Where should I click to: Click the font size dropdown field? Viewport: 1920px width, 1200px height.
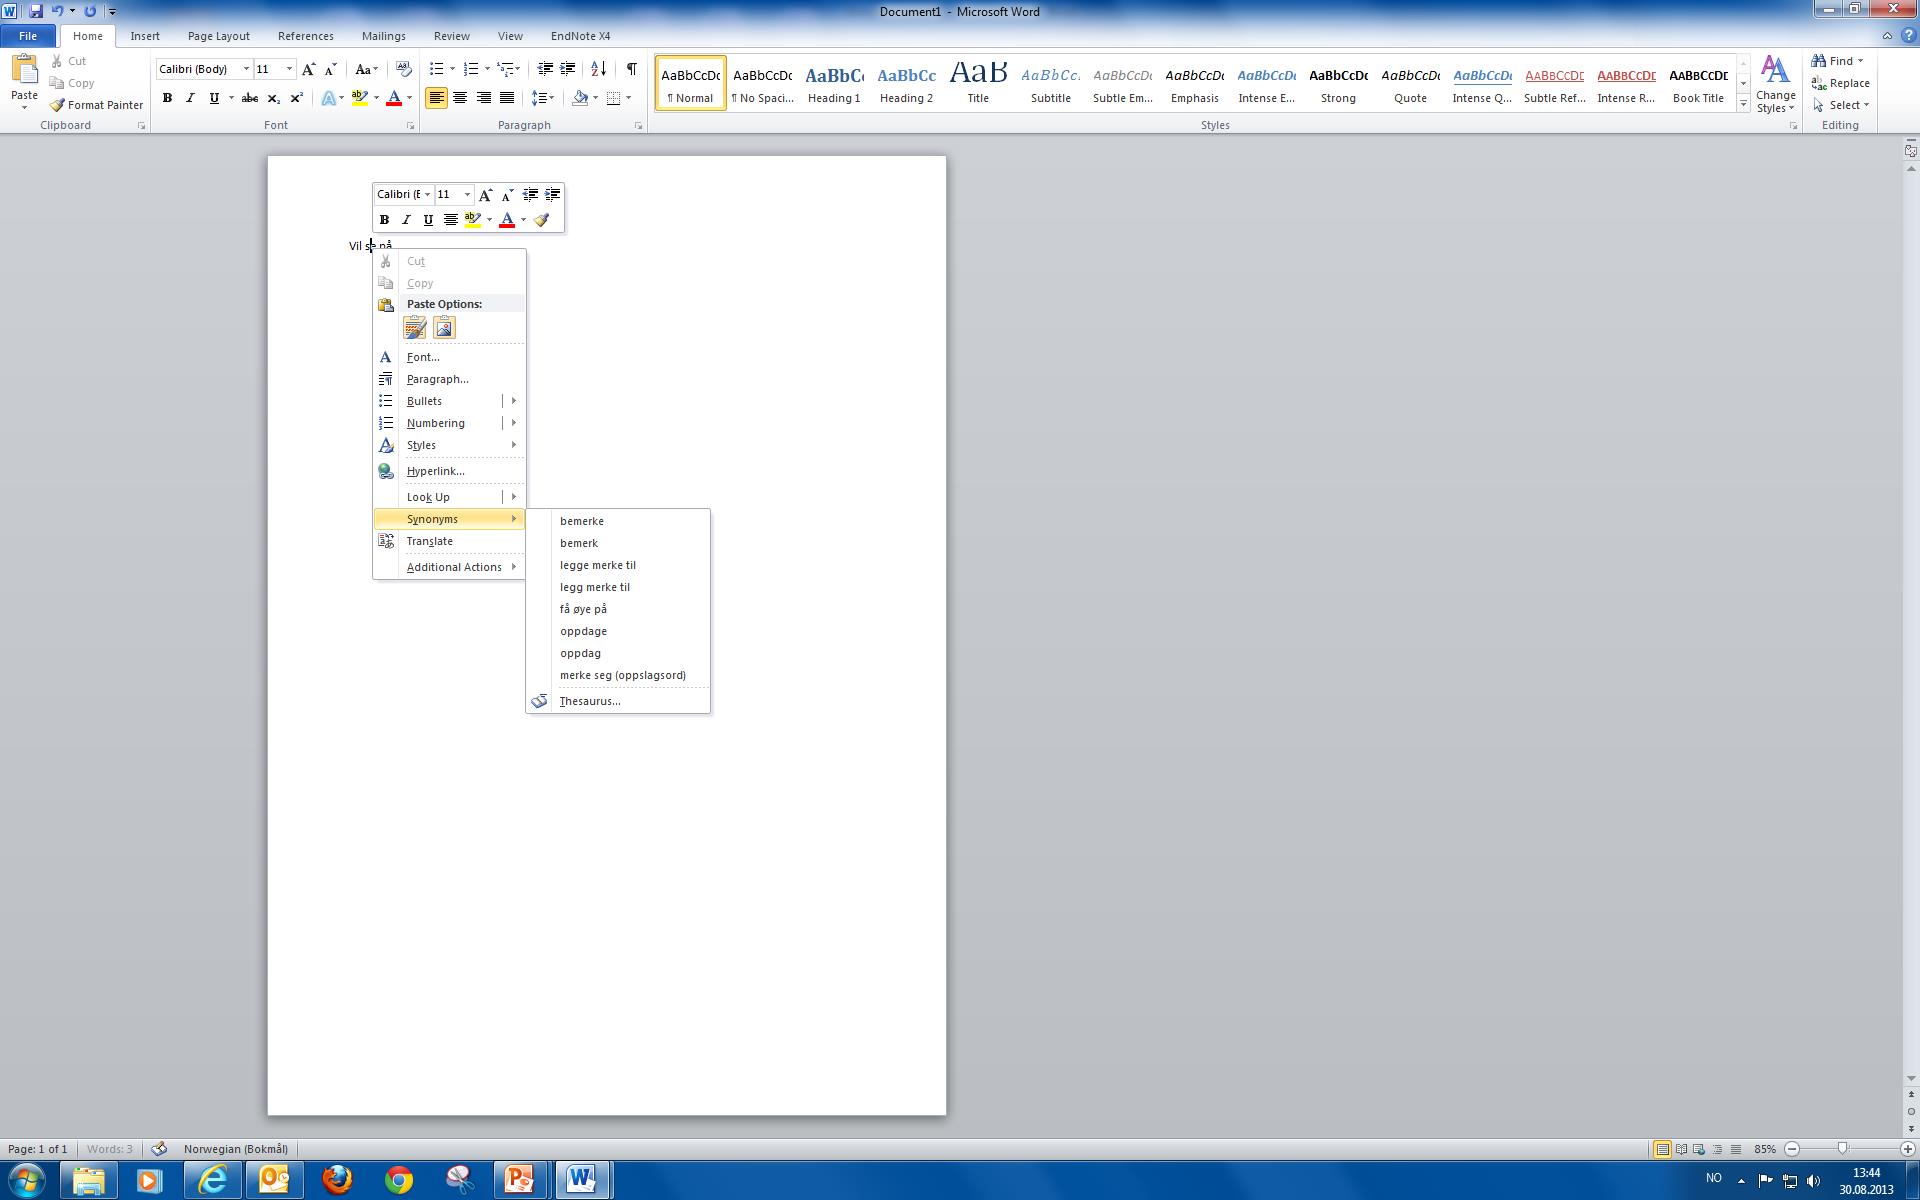click(267, 68)
